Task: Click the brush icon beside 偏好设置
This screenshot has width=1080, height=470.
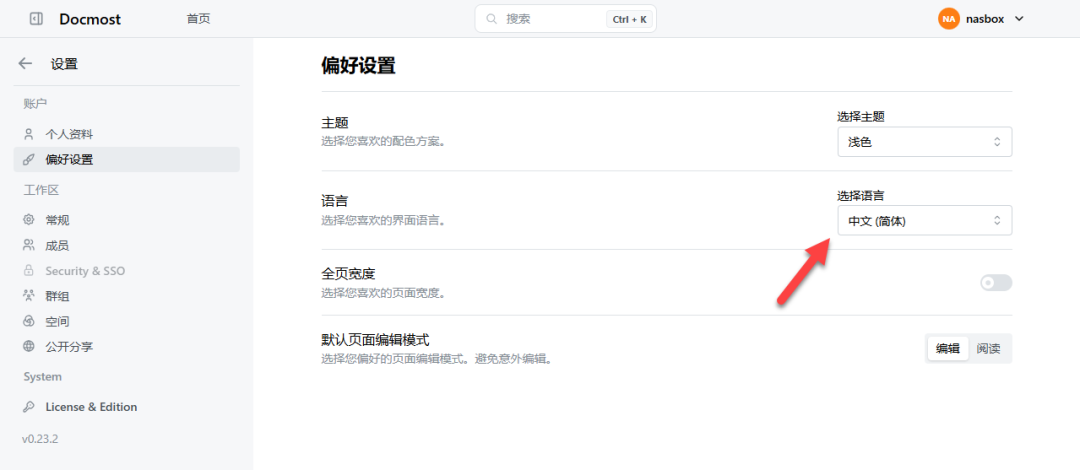Action: click(28, 159)
